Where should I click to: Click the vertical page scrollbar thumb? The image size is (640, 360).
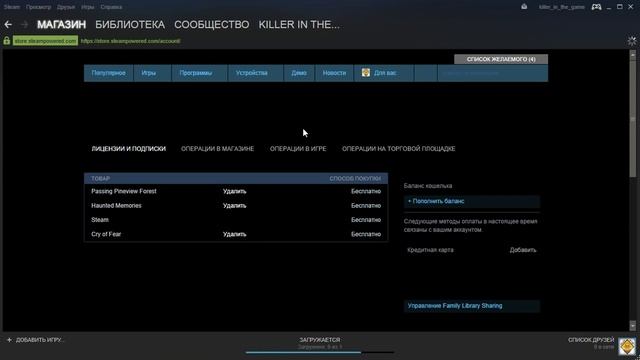633,118
